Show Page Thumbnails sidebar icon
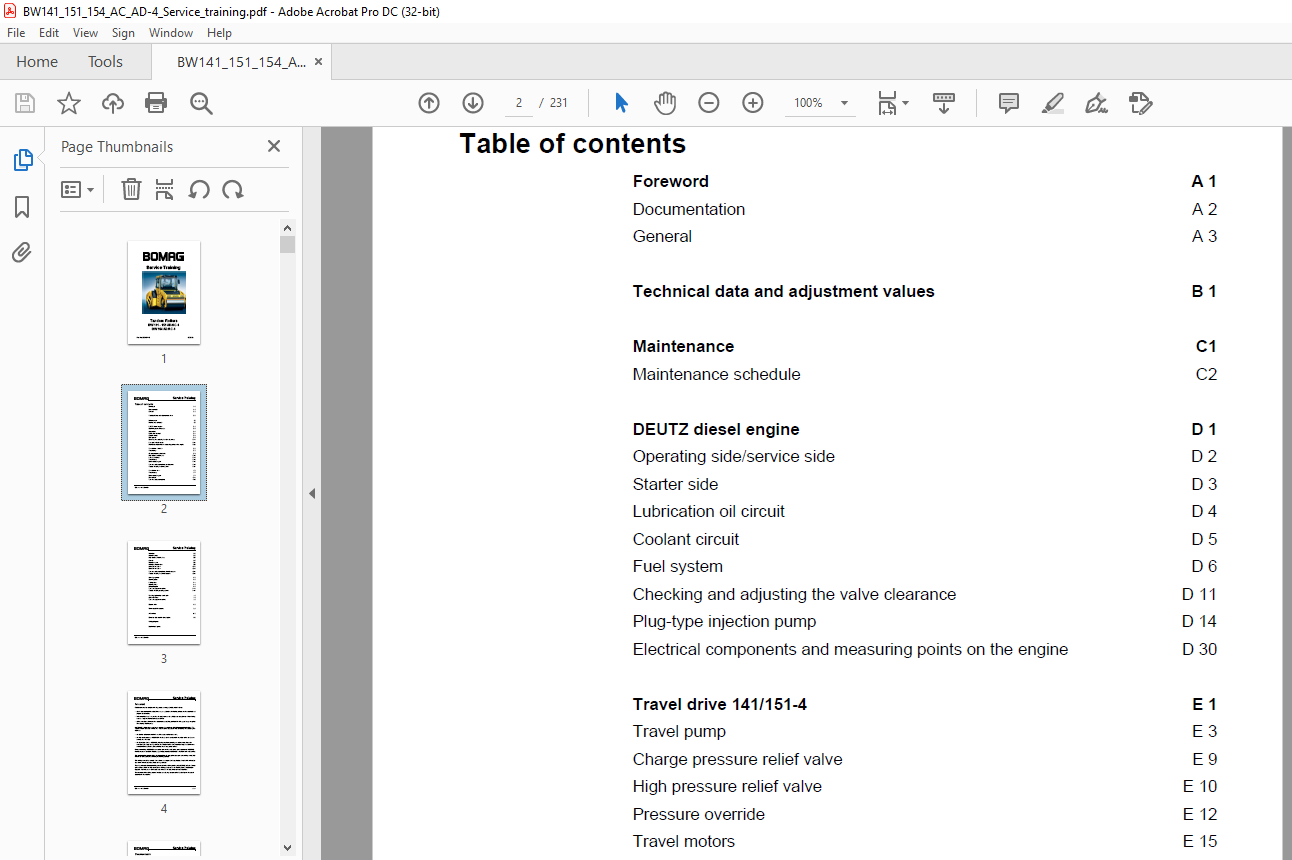The height and width of the screenshot is (860, 1292). point(22,160)
